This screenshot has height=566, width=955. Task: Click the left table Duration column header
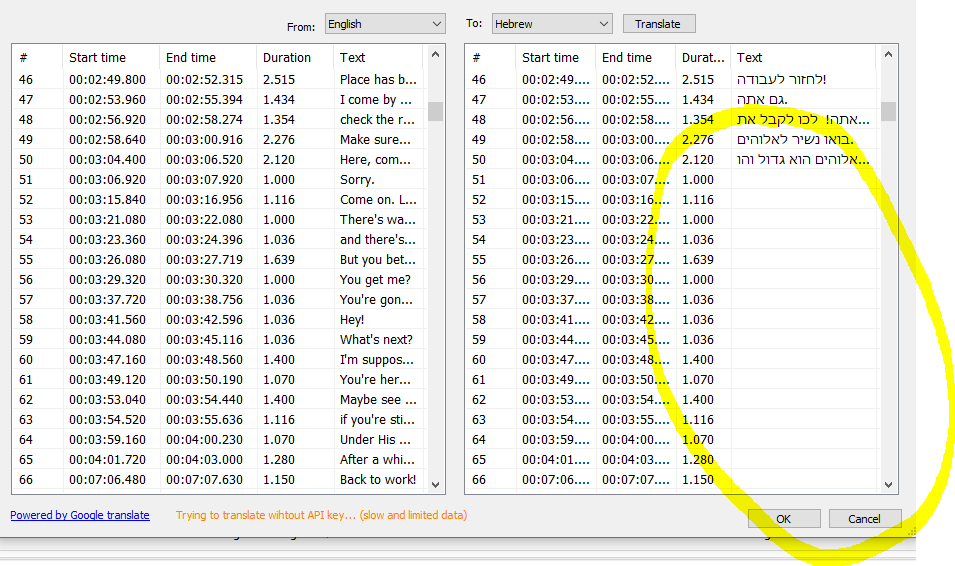point(295,57)
